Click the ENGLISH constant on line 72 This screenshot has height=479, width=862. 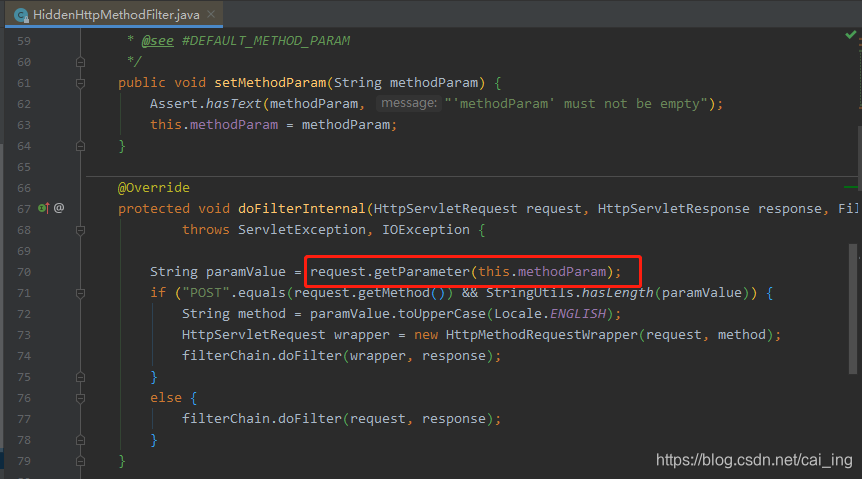click(578, 313)
